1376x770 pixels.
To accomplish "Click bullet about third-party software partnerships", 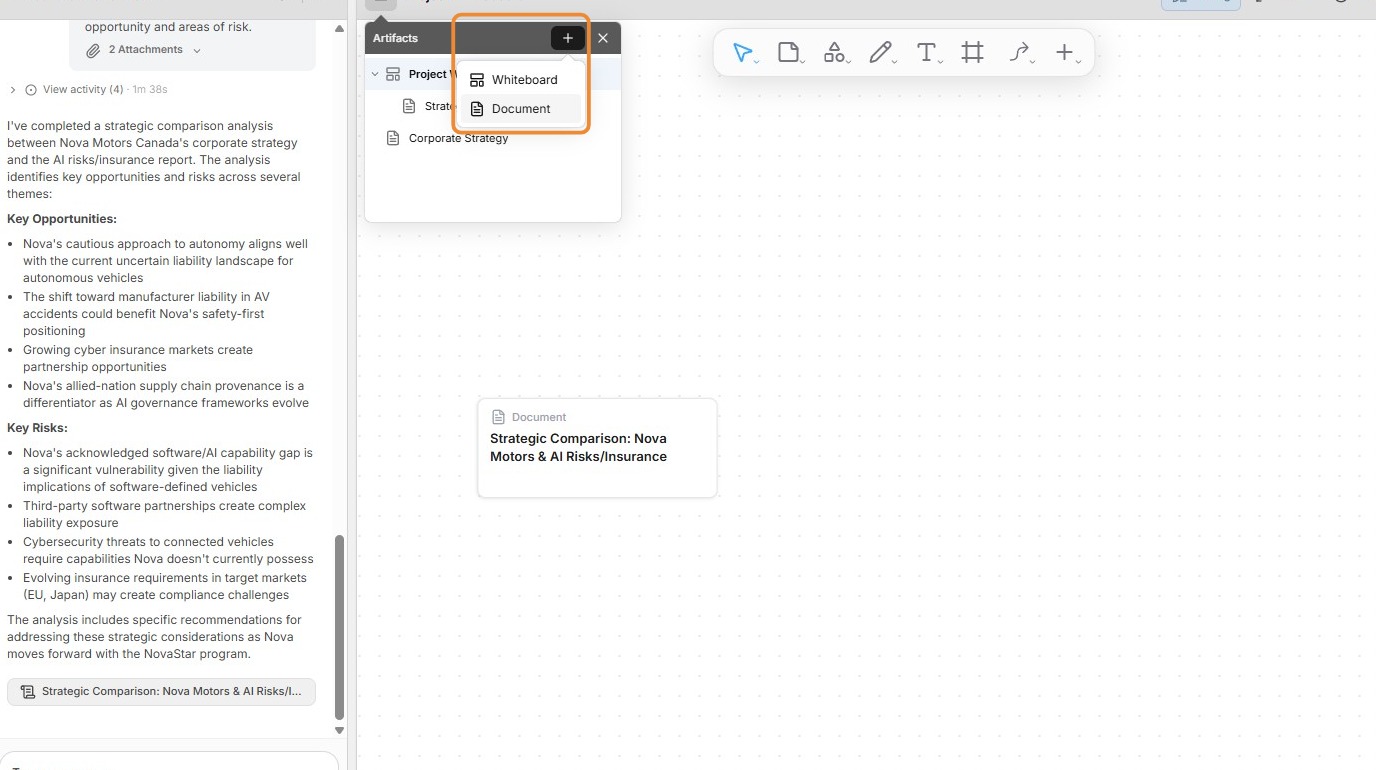I will pos(167,514).
